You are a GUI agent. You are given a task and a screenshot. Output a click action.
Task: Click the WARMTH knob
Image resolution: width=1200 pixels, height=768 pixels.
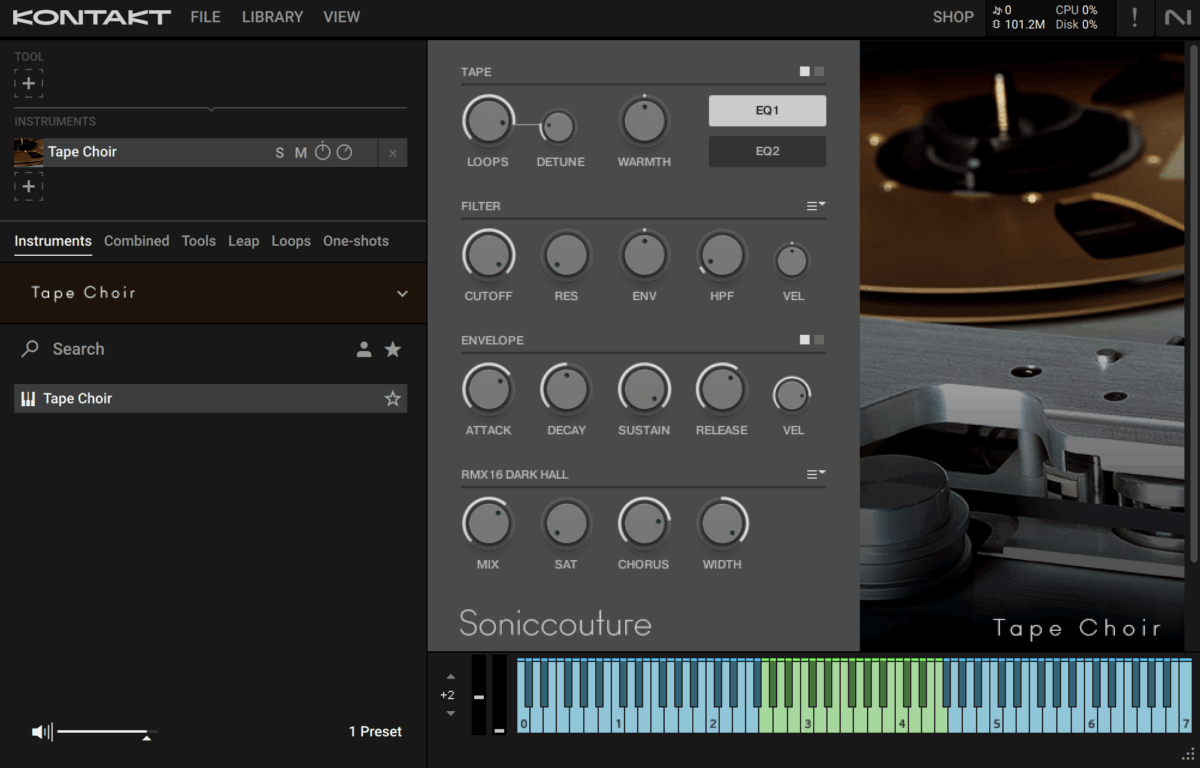(x=644, y=122)
